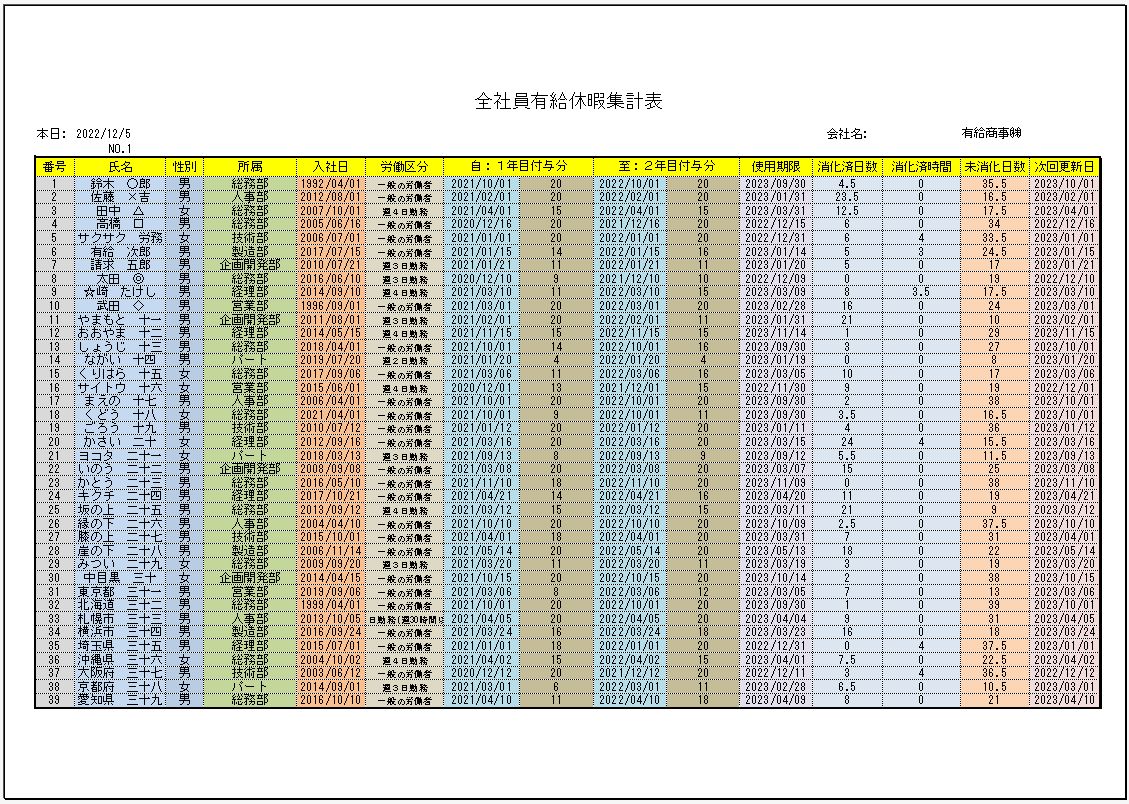Select the name ☆崎 たけし
The height and width of the screenshot is (804, 1129).
(120, 291)
